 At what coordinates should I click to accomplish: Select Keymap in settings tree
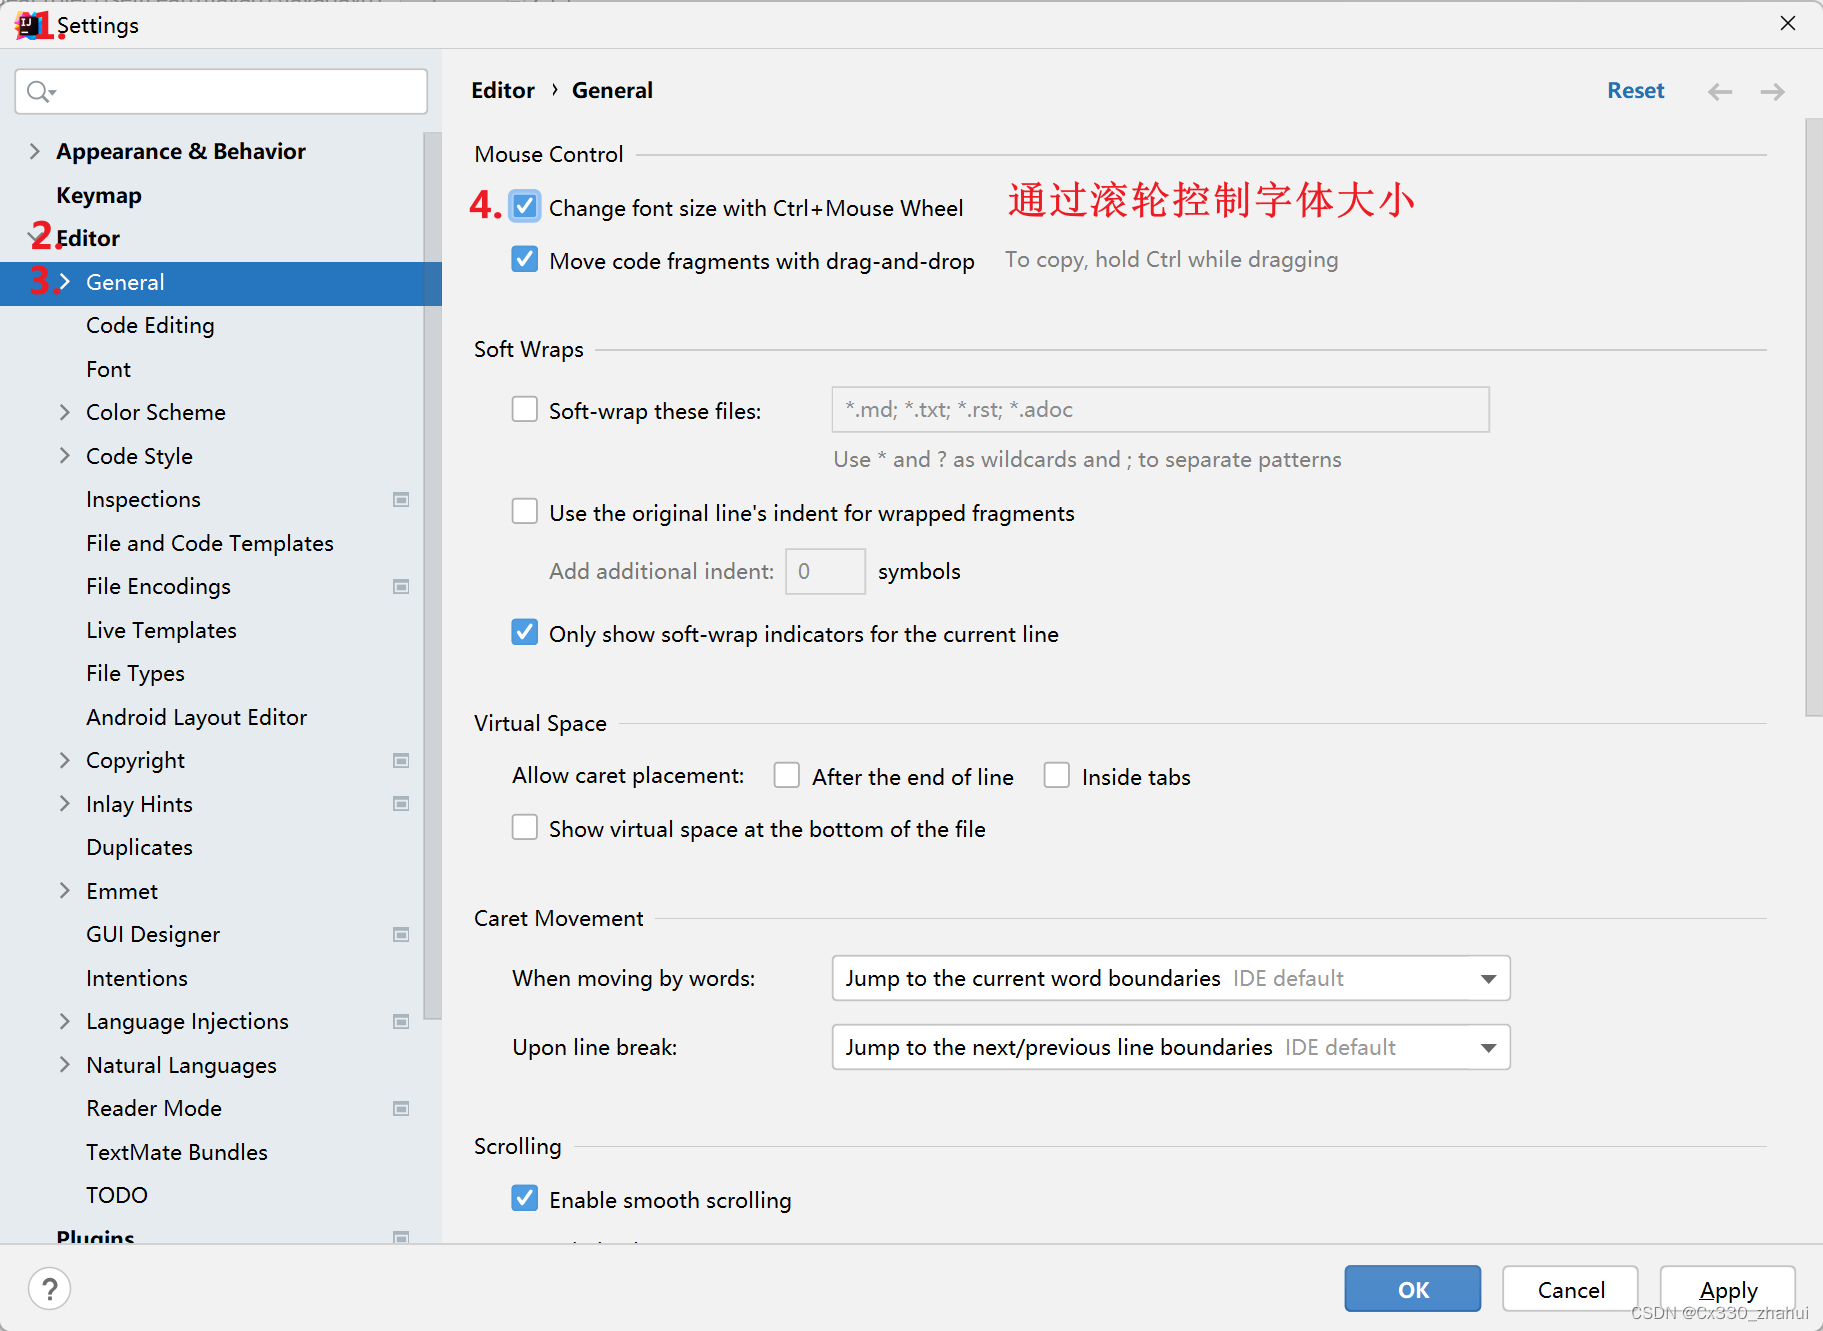[x=99, y=195]
